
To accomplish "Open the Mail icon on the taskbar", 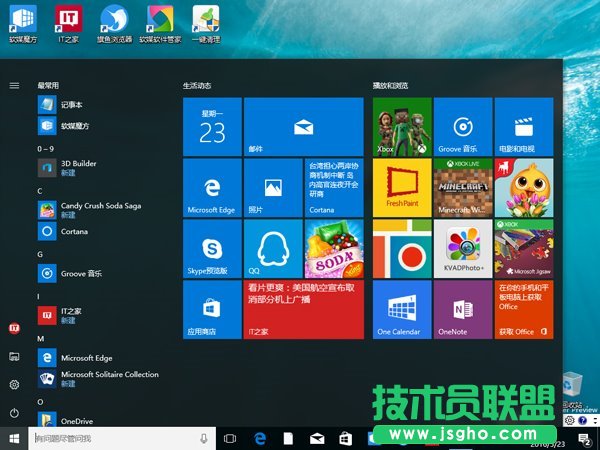I will click(x=317, y=439).
